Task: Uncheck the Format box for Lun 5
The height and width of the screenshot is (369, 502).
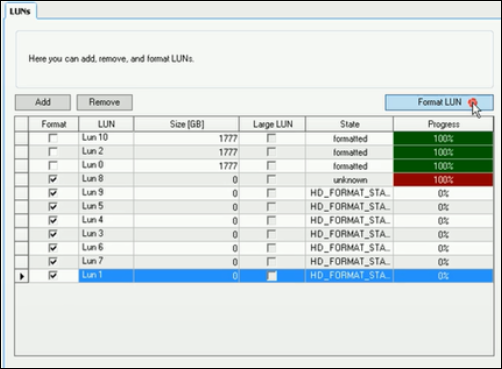Action: [53, 207]
